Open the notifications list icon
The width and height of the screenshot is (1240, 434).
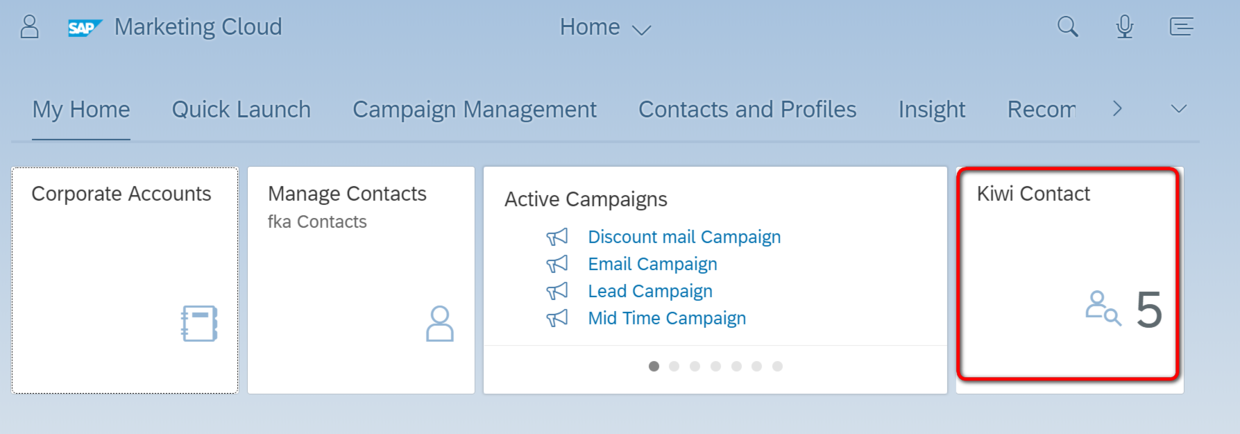pyautogui.click(x=1182, y=27)
